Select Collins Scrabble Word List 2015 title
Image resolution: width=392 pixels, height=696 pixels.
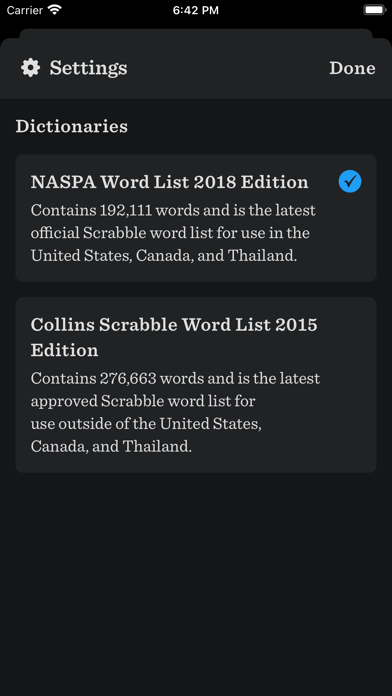[174, 337]
